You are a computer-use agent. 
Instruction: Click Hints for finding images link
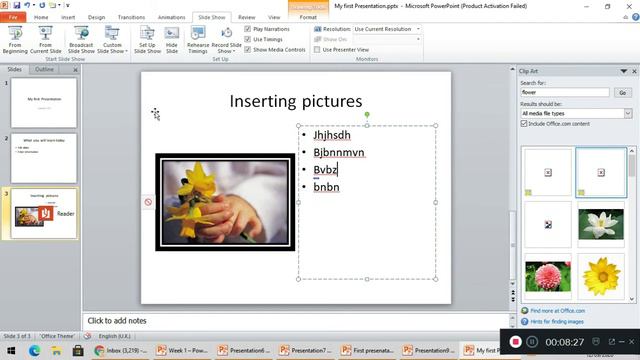coord(557,322)
